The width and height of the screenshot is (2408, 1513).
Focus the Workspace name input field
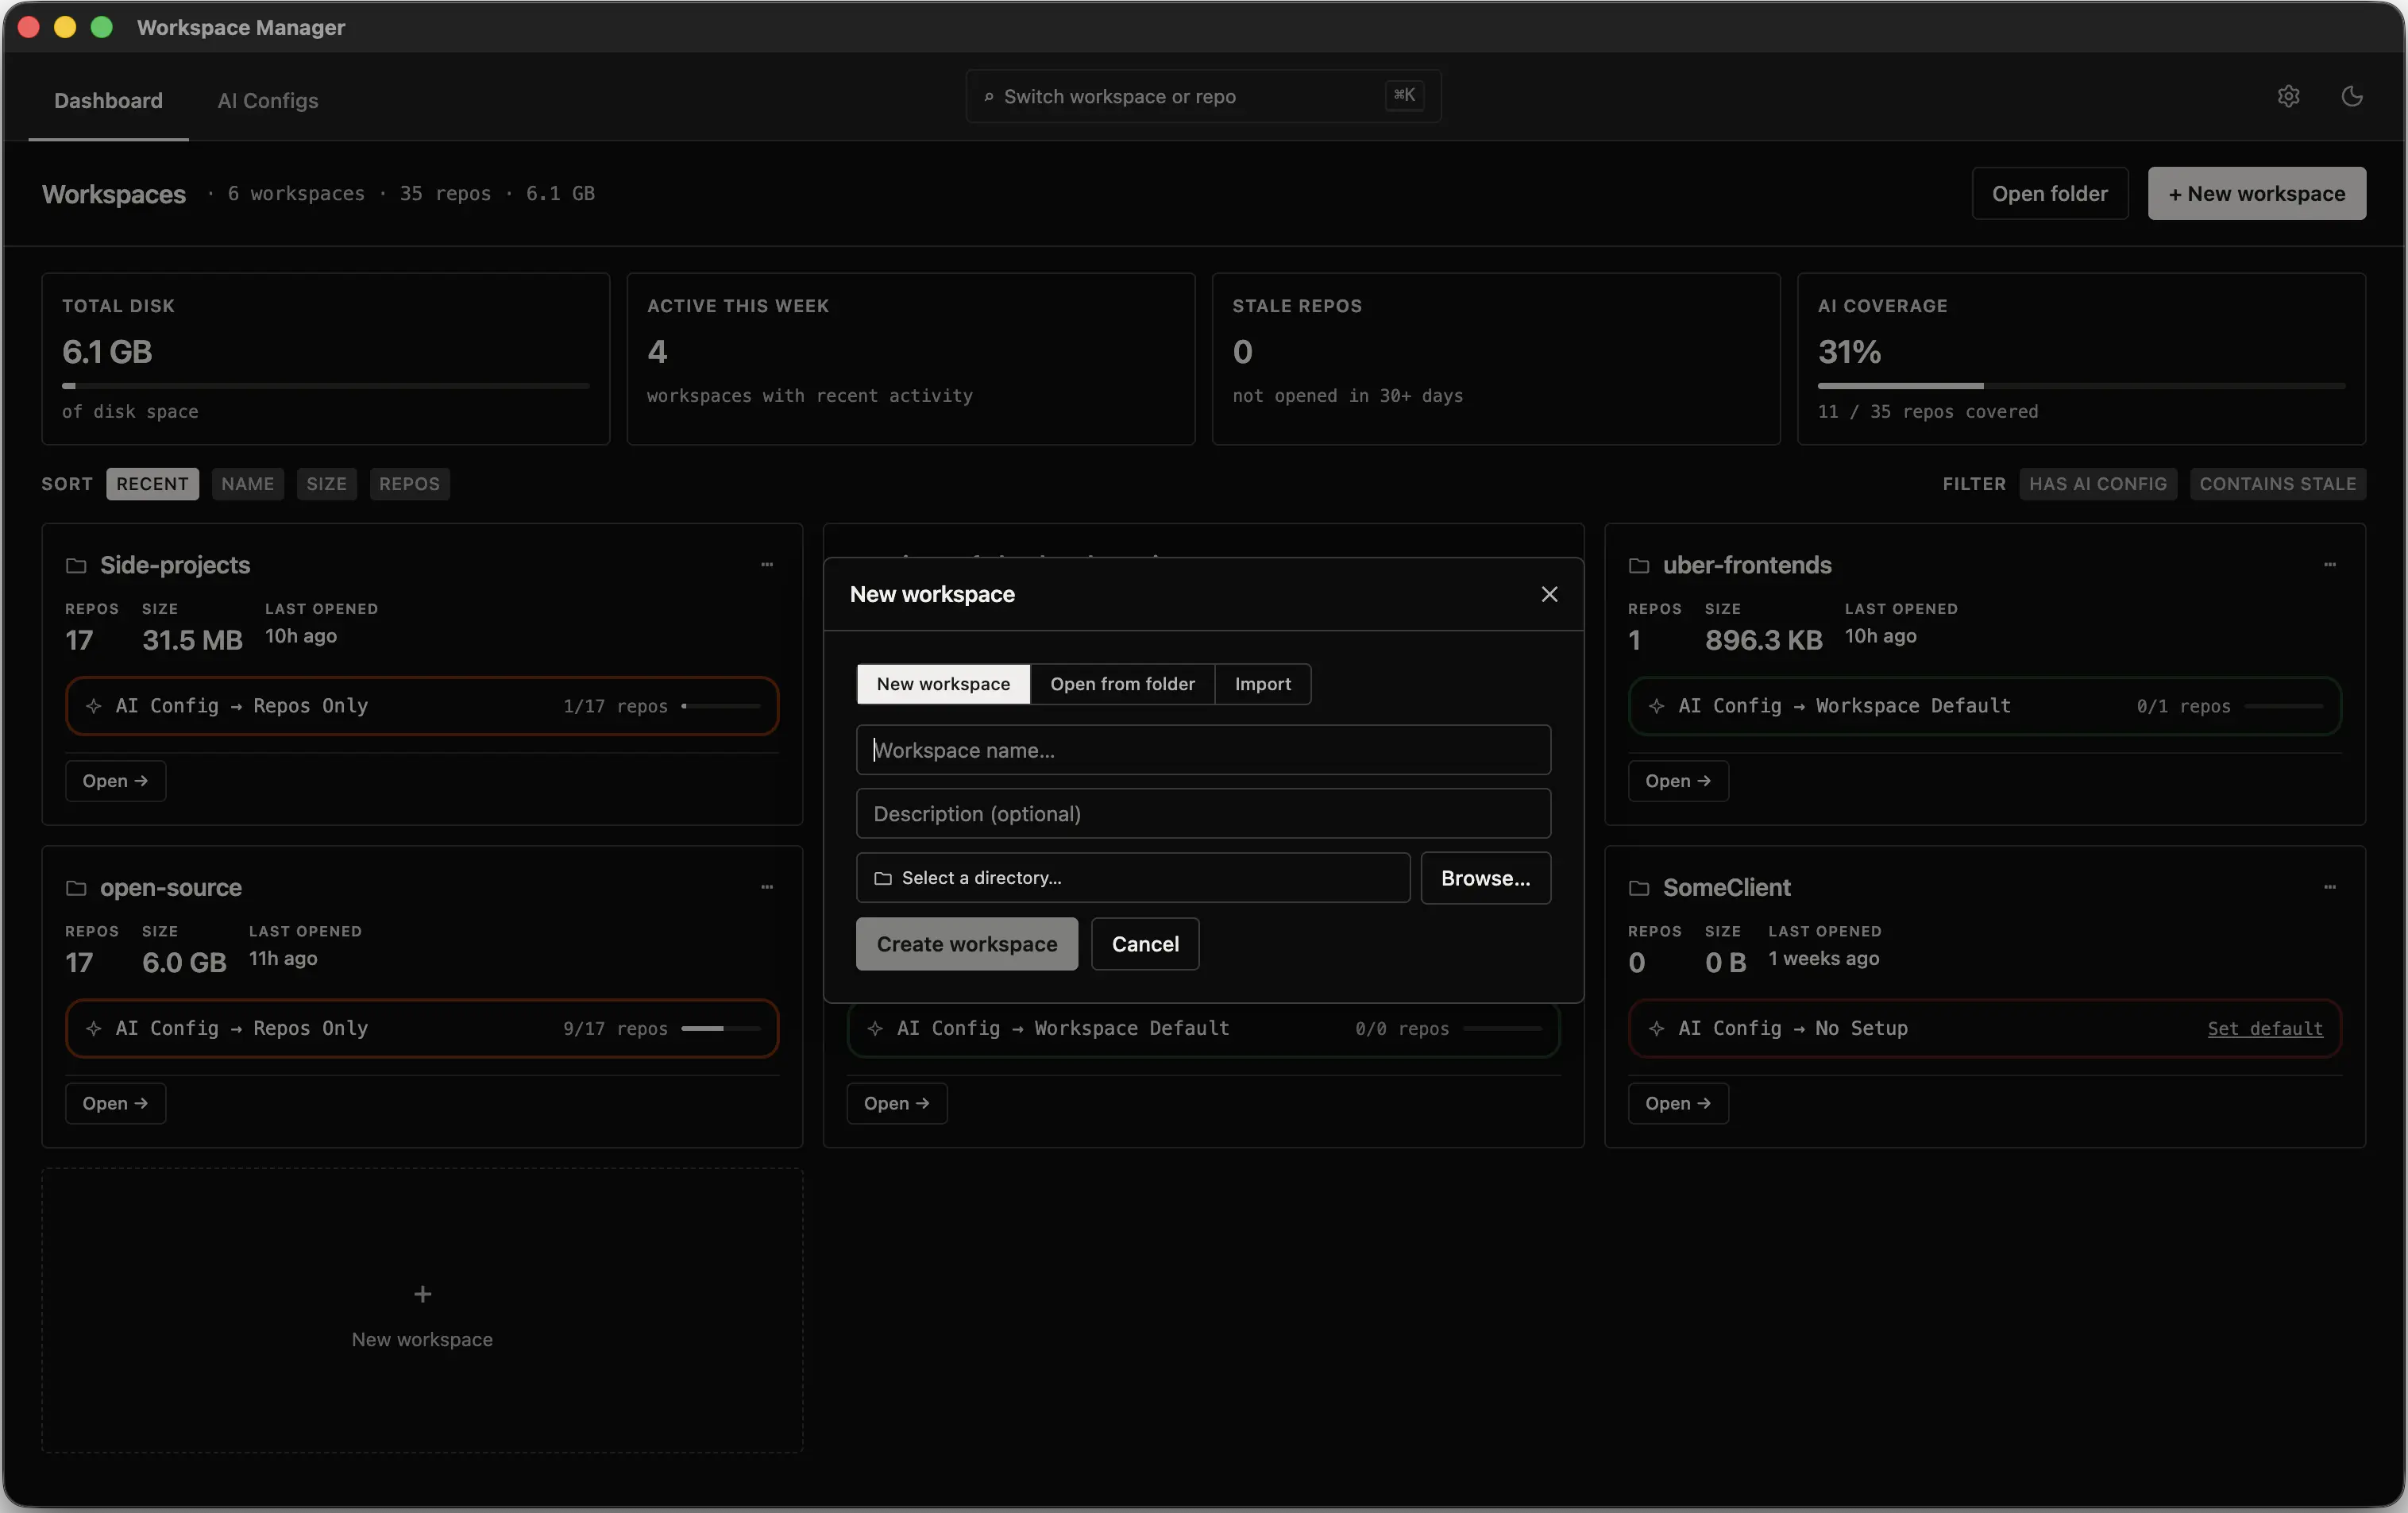(x=1203, y=750)
